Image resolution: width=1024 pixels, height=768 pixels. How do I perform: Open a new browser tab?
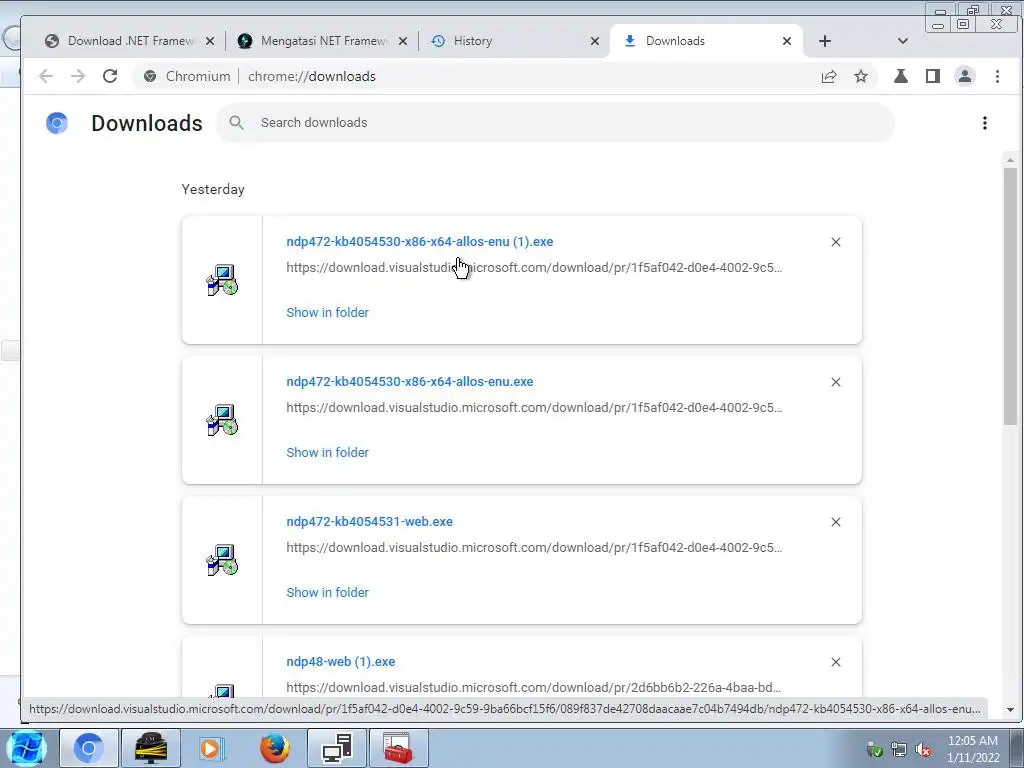tap(825, 41)
